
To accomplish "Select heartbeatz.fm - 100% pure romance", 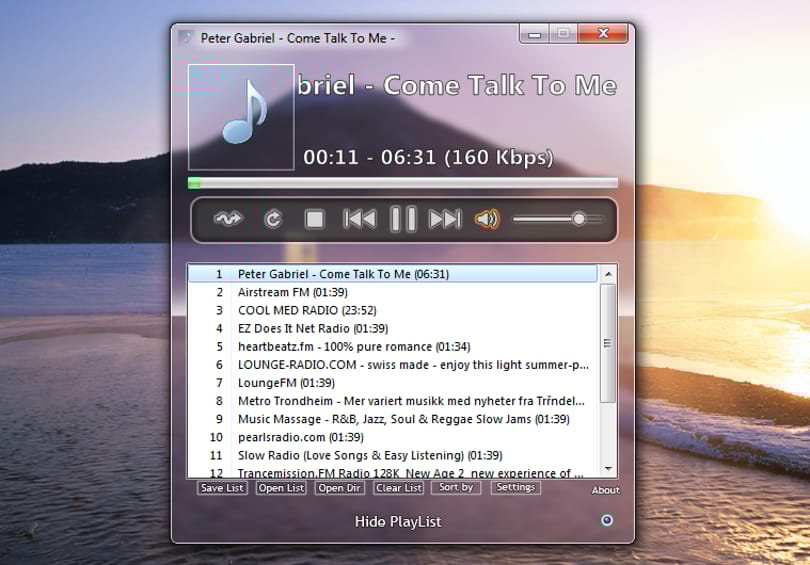I will point(393,347).
